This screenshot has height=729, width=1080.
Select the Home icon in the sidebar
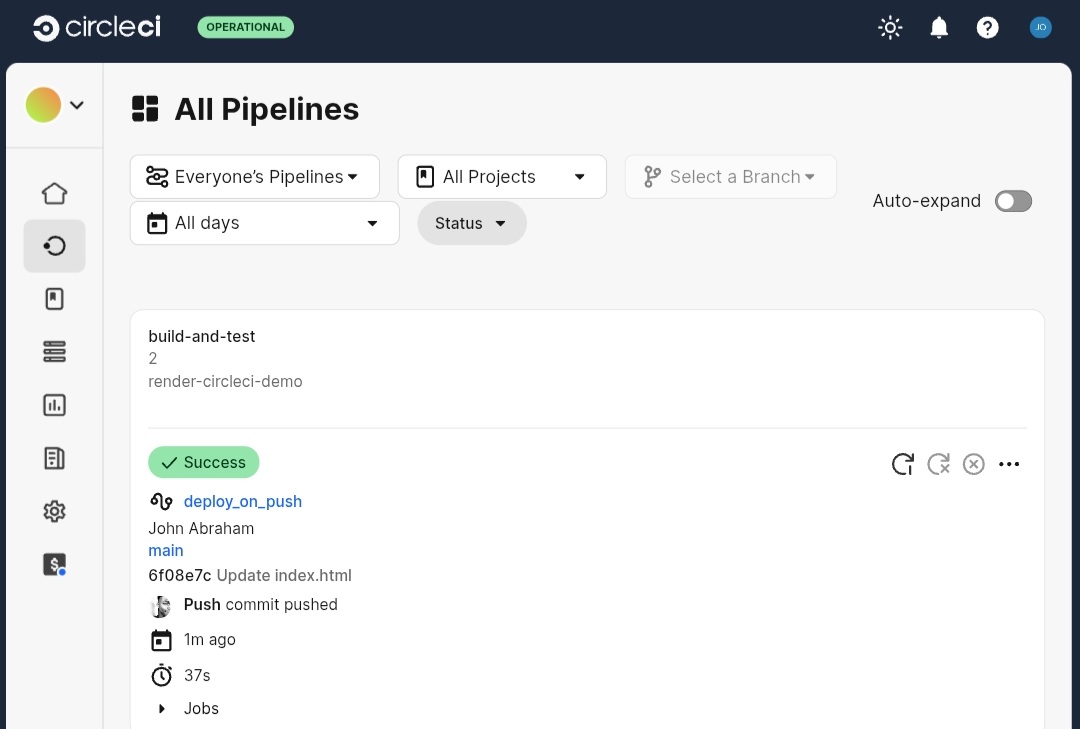pyautogui.click(x=54, y=193)
